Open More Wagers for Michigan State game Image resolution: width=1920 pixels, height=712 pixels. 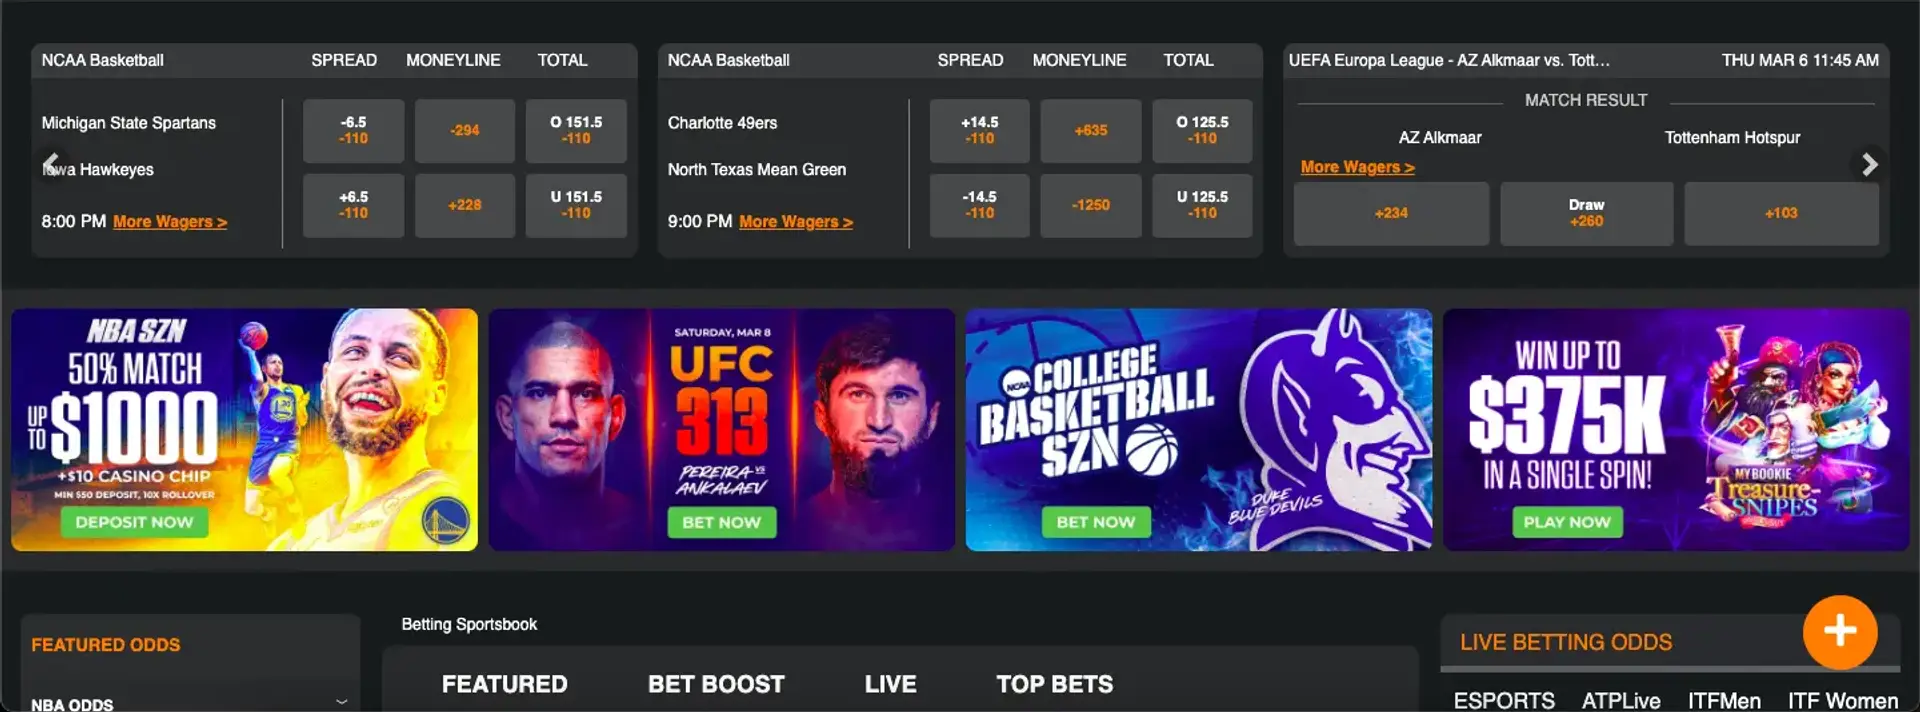170,222
